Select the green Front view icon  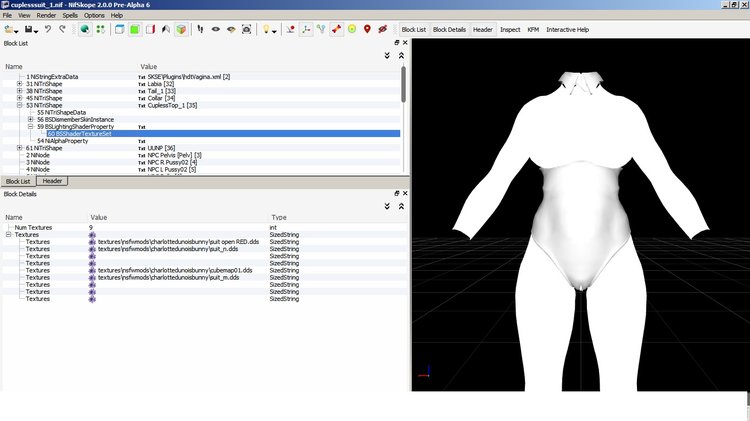coord(135,30)
